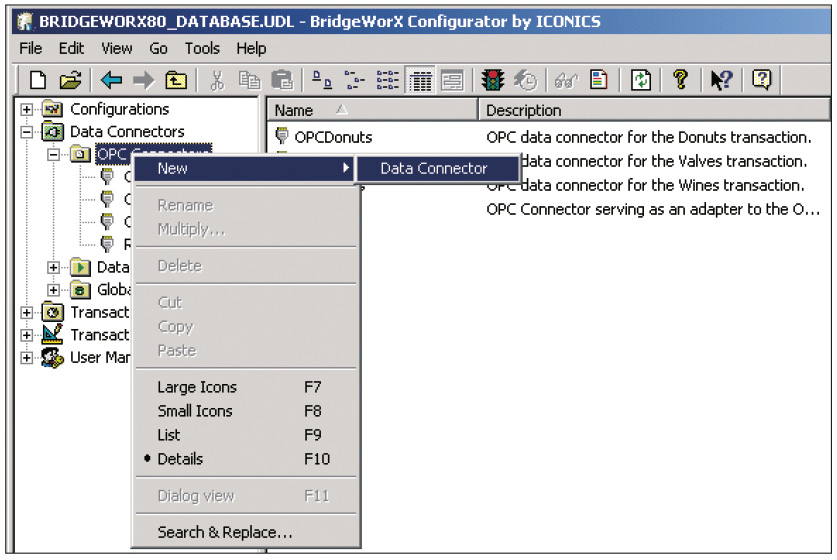Click the Open folder toolbar icon
Viewport: 837px width, 560px height.
click(x=70, y=81)
